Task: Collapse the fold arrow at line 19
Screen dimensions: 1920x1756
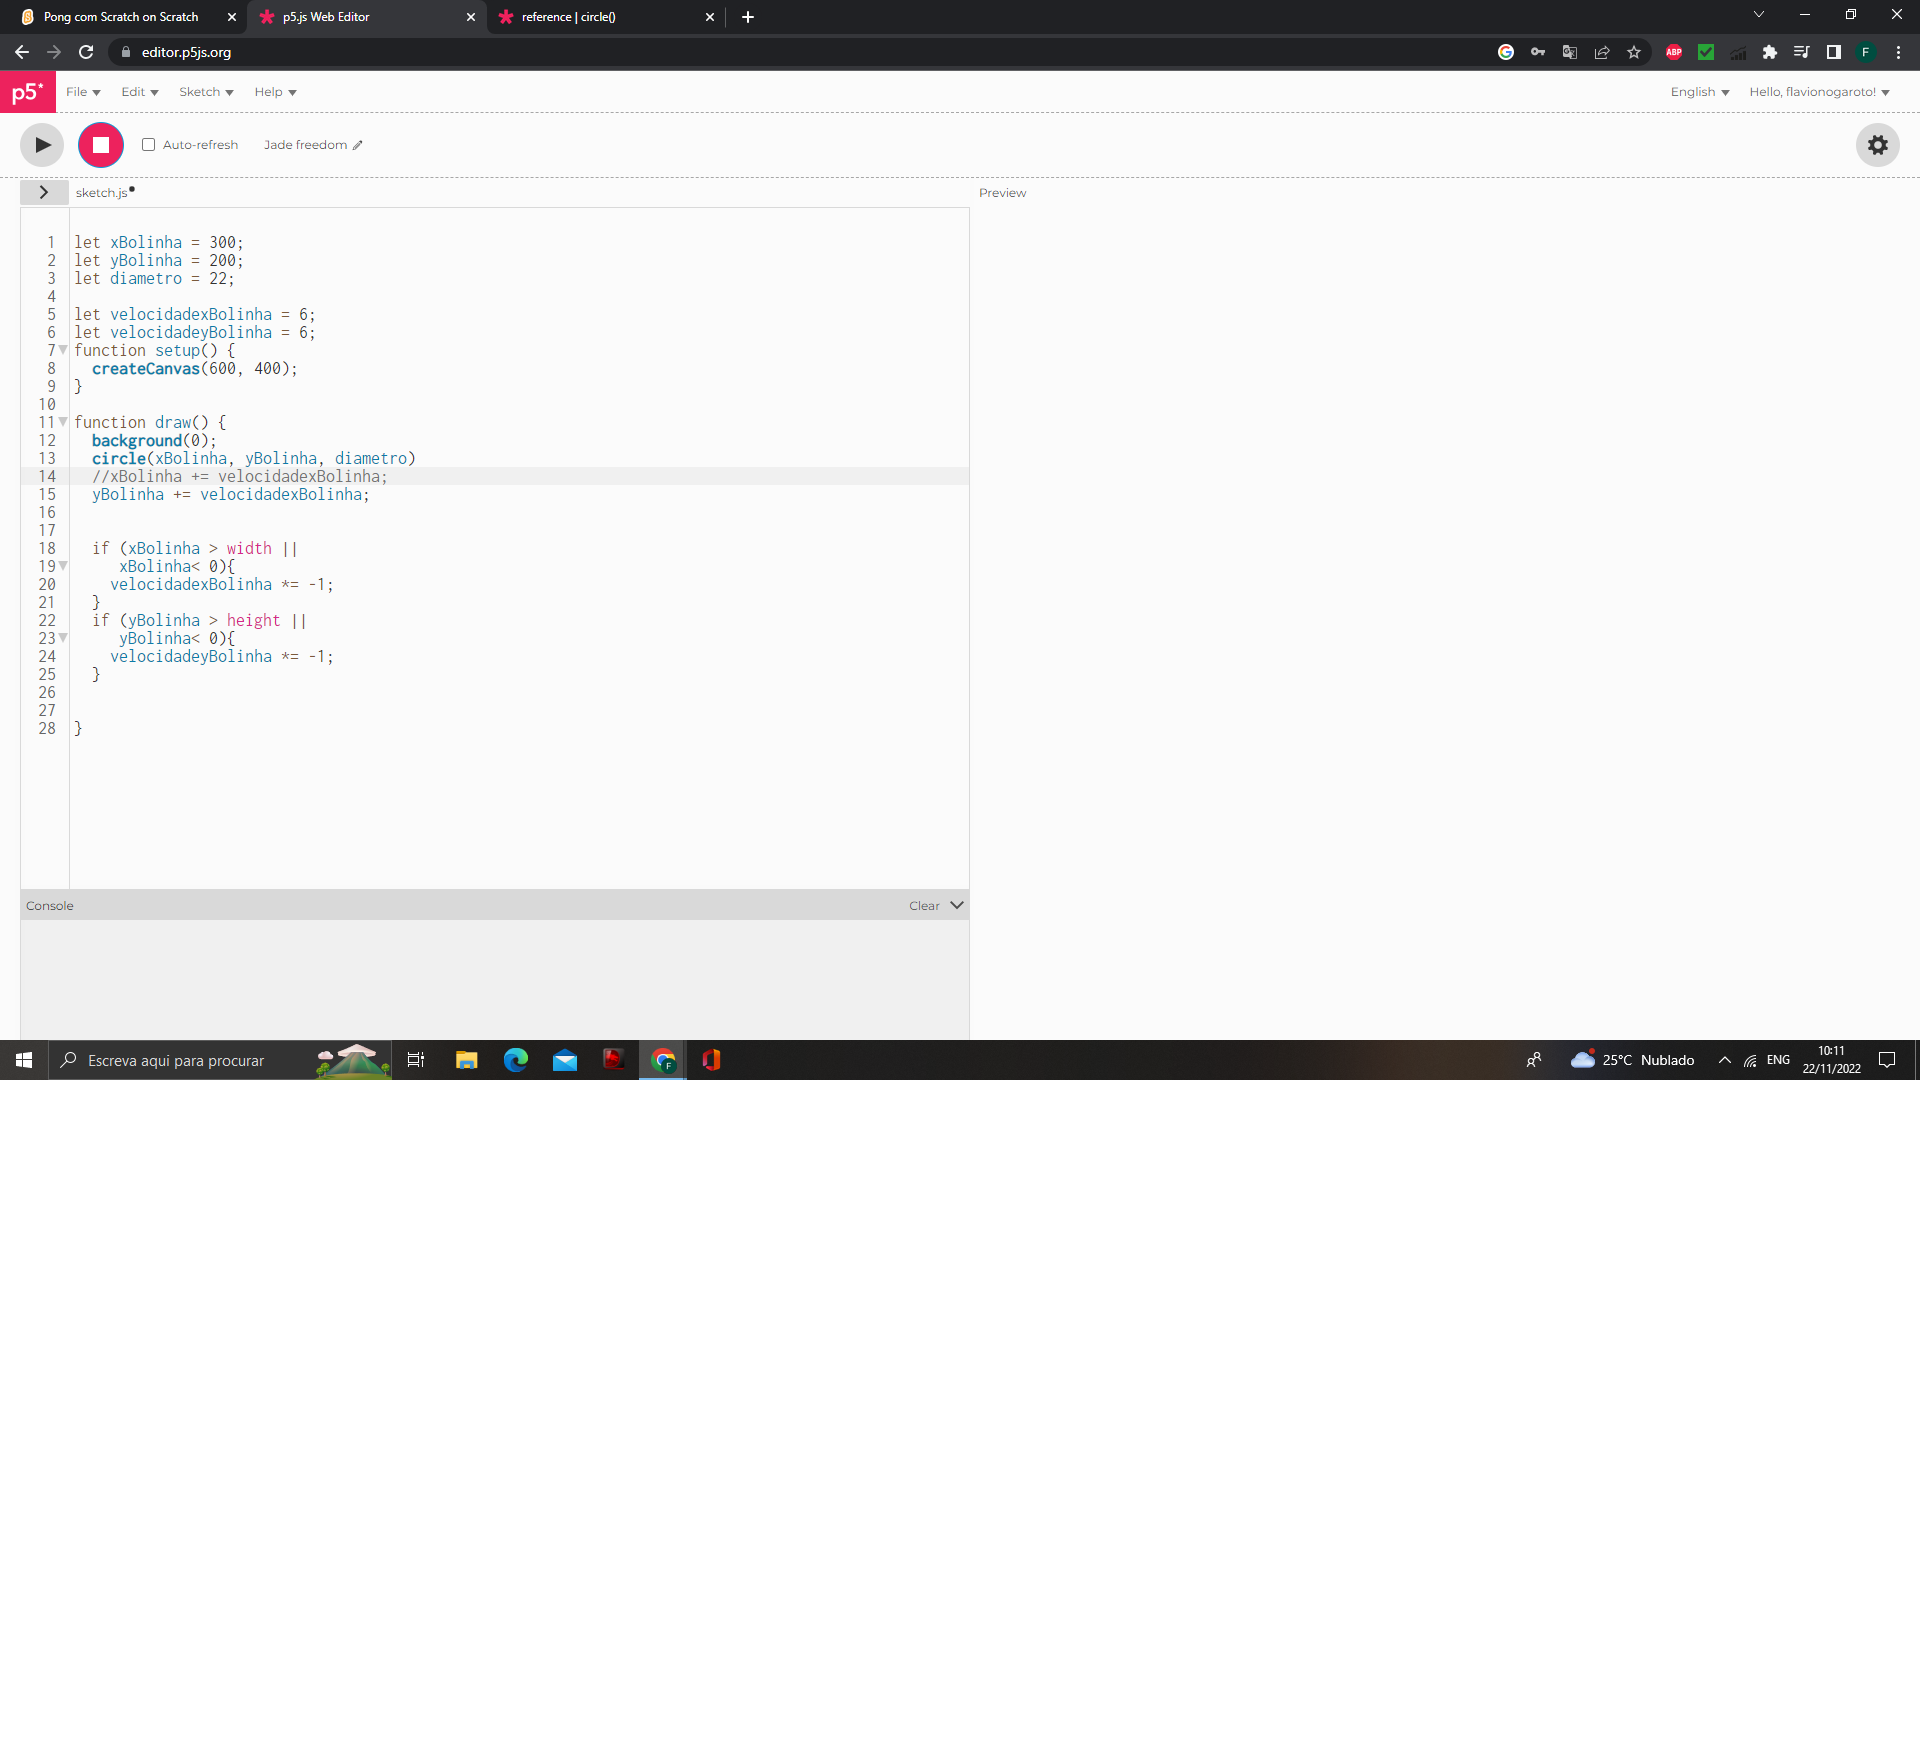Action: 63,566
